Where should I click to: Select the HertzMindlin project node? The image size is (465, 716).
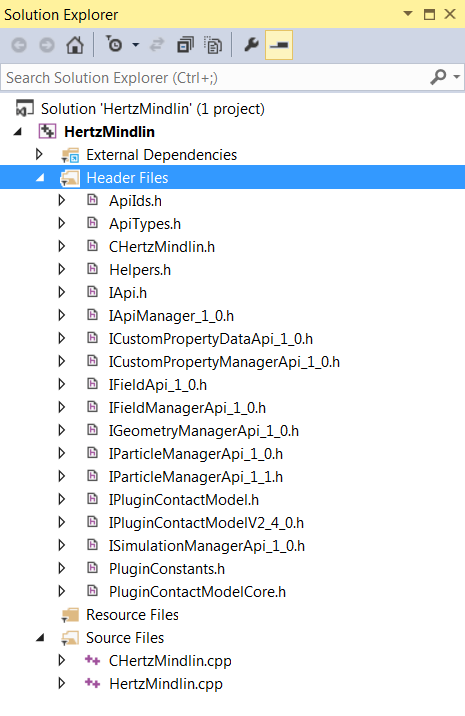point(110,132)
